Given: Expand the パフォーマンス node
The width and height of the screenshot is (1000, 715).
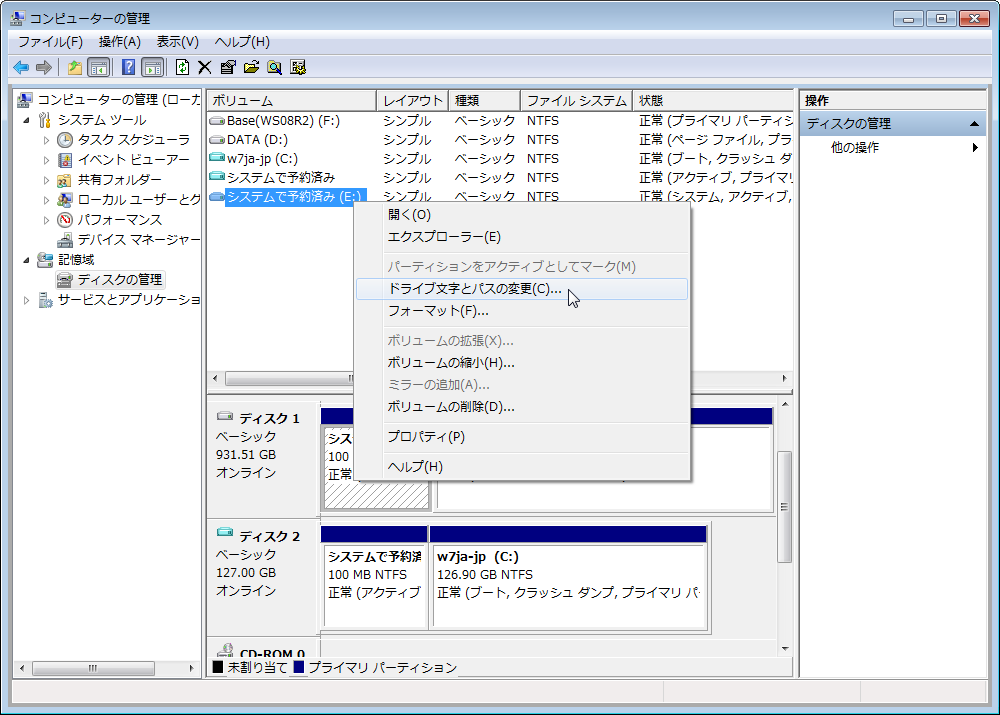Looking at the screenshot, I should (x=46, y=219).
